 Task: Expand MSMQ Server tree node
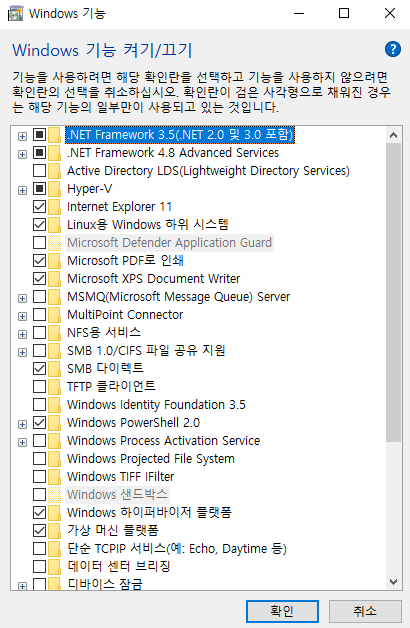(22, 298)
